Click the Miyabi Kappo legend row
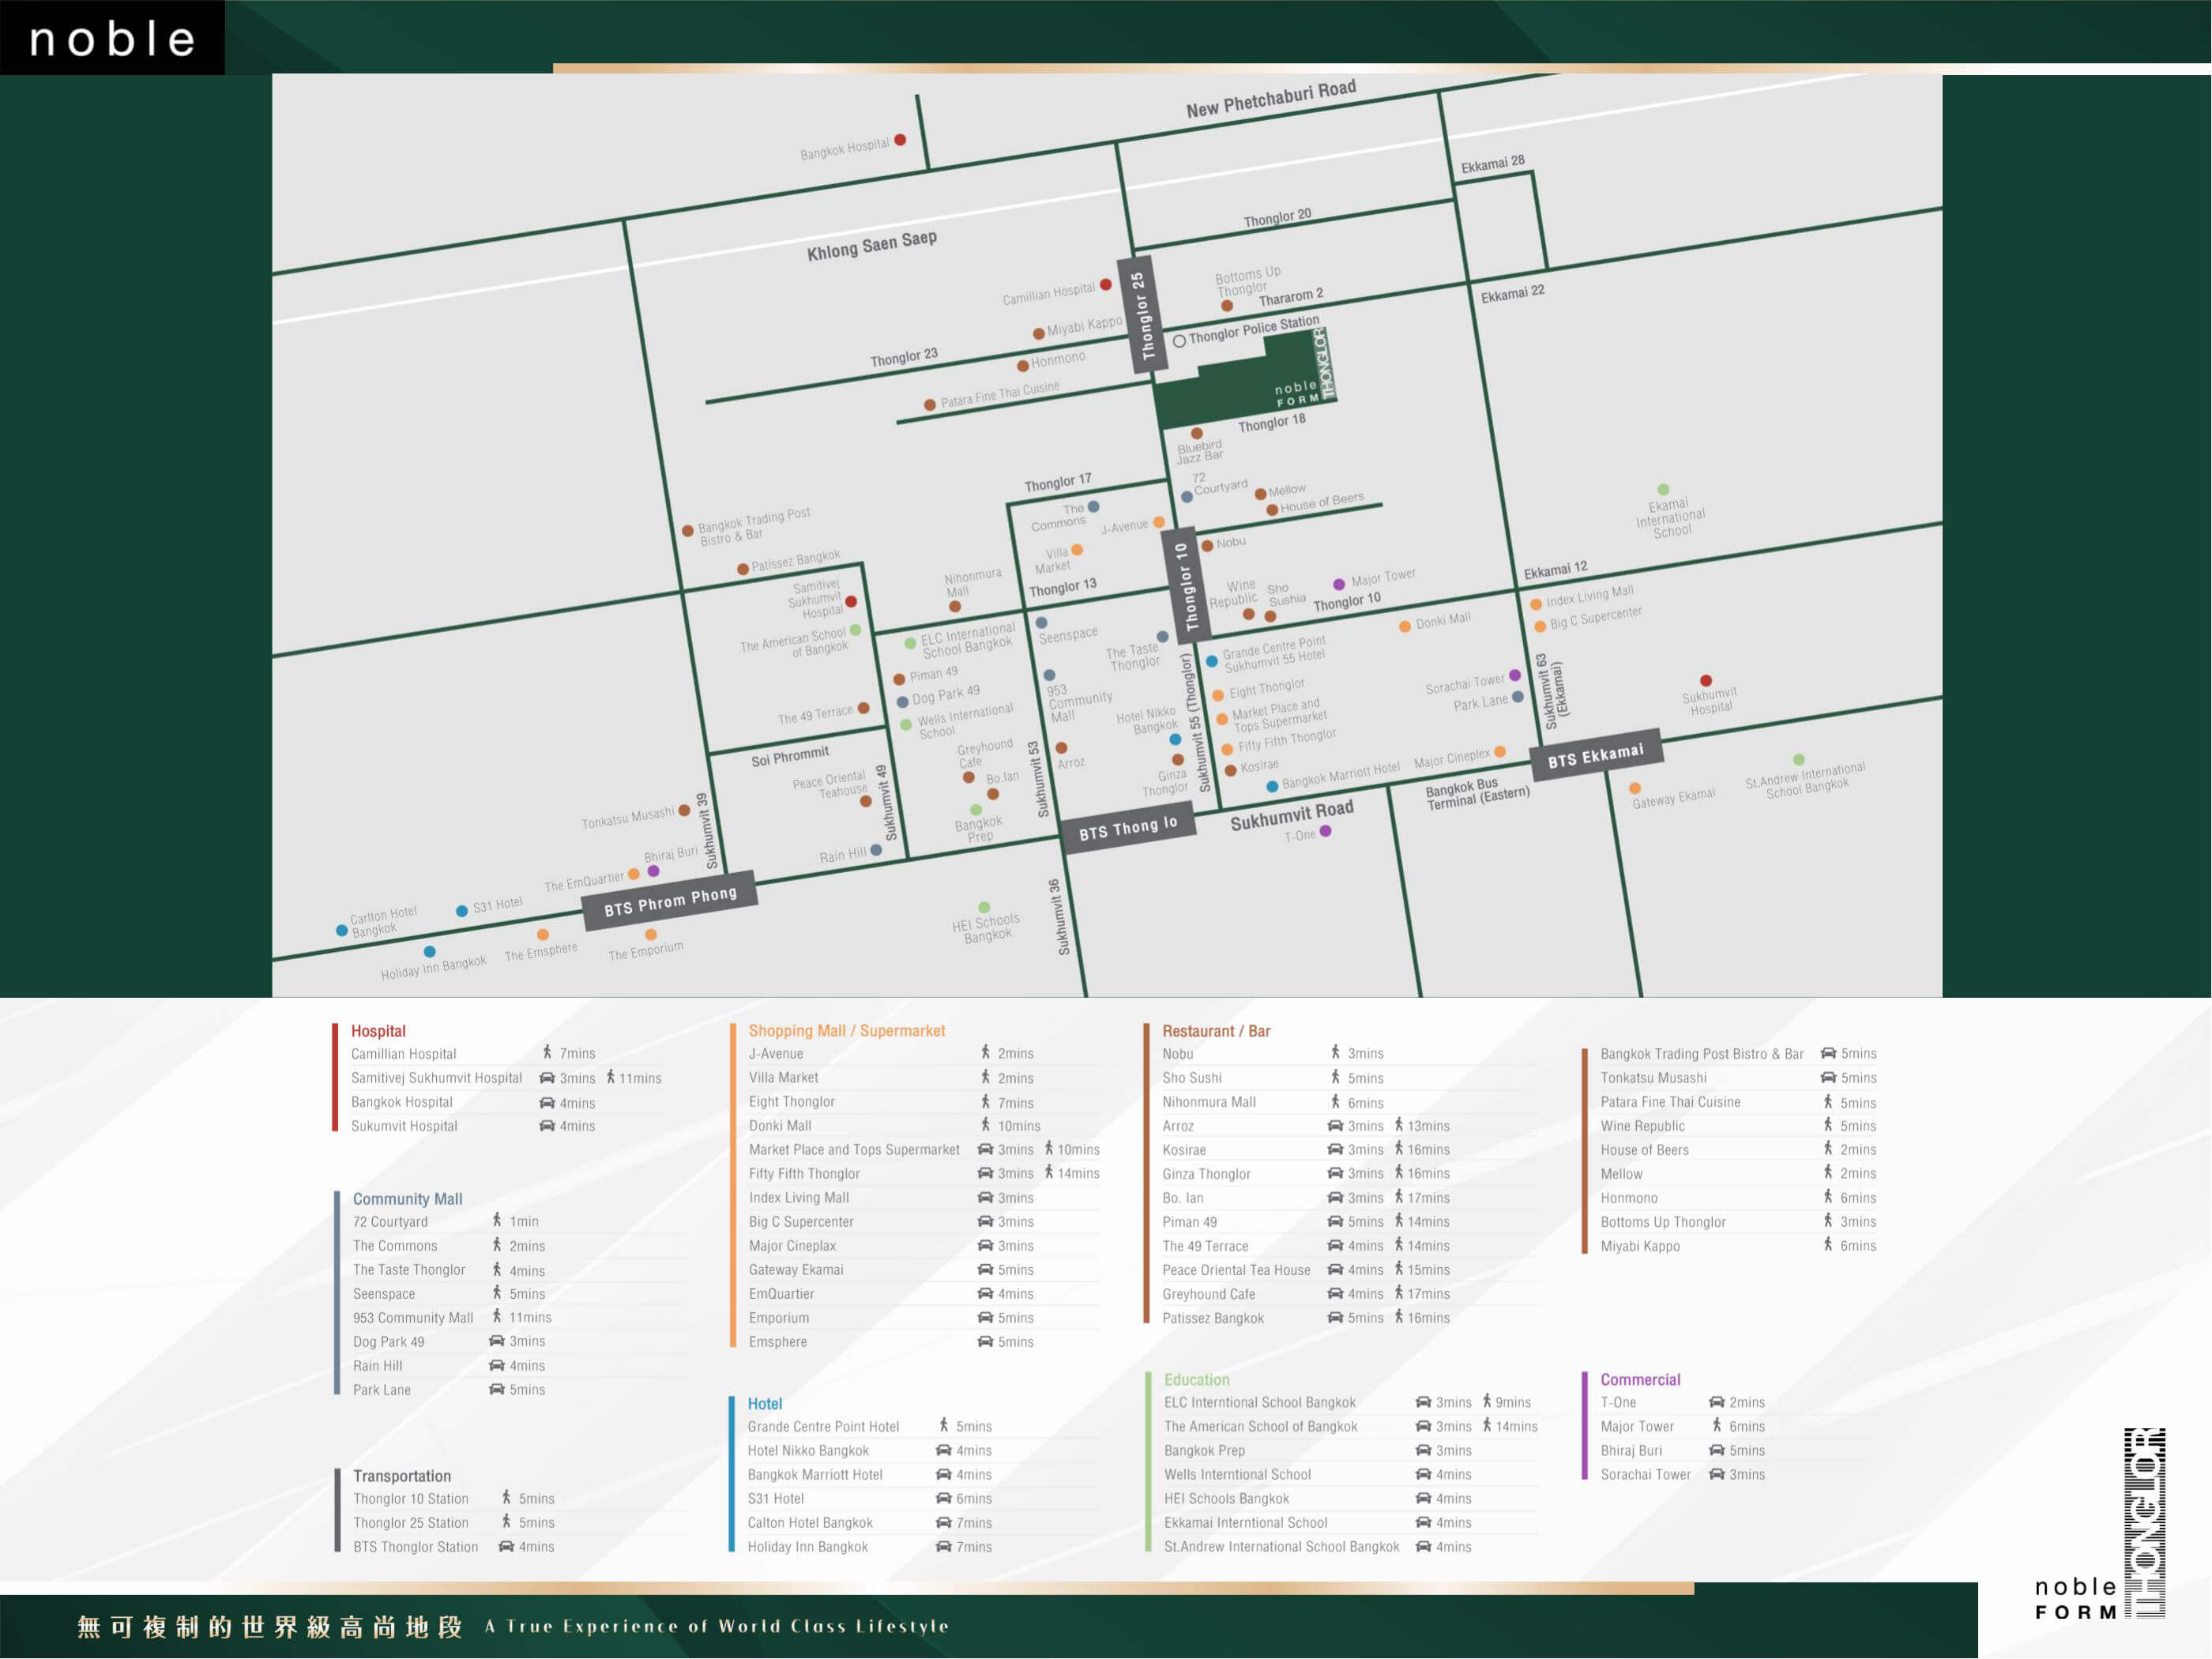This screenshot has height=1659, width=2212. 1738,1246
